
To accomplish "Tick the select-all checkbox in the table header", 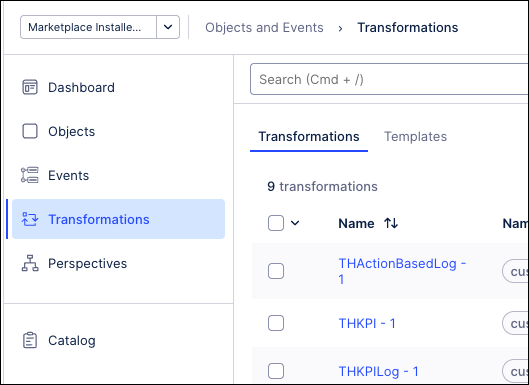I will [276, 223].
